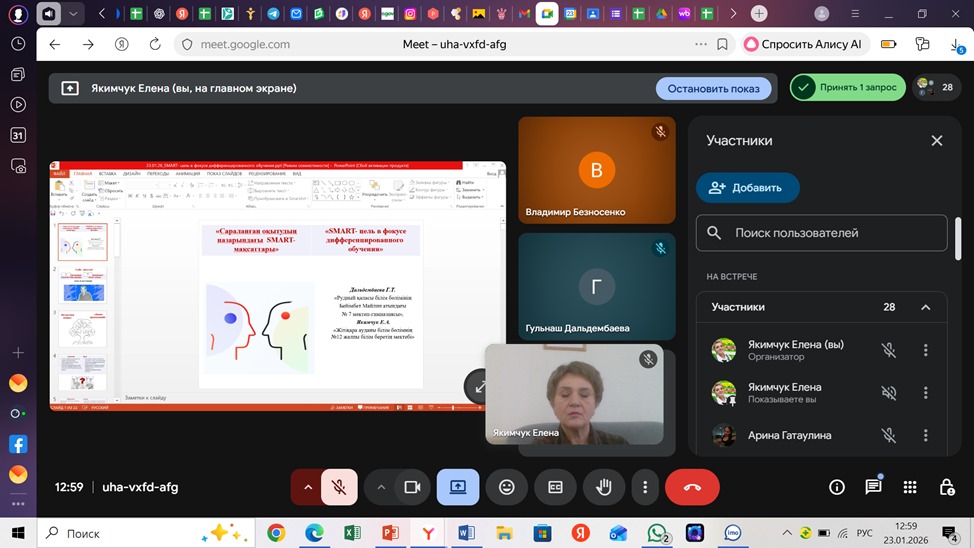Toggle screen presentation button
The image size is (974, 548).
(x=458, y=487)
